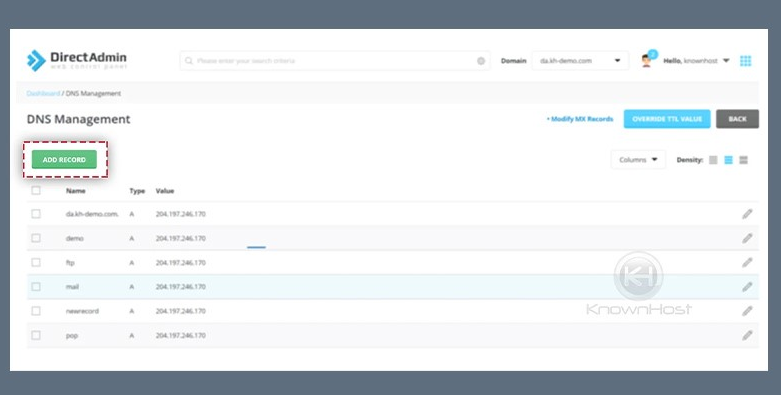Image resolution: width=781 pixels, height=395 pixels.
Task: Click the pop record name
Action: pos(72,336)
